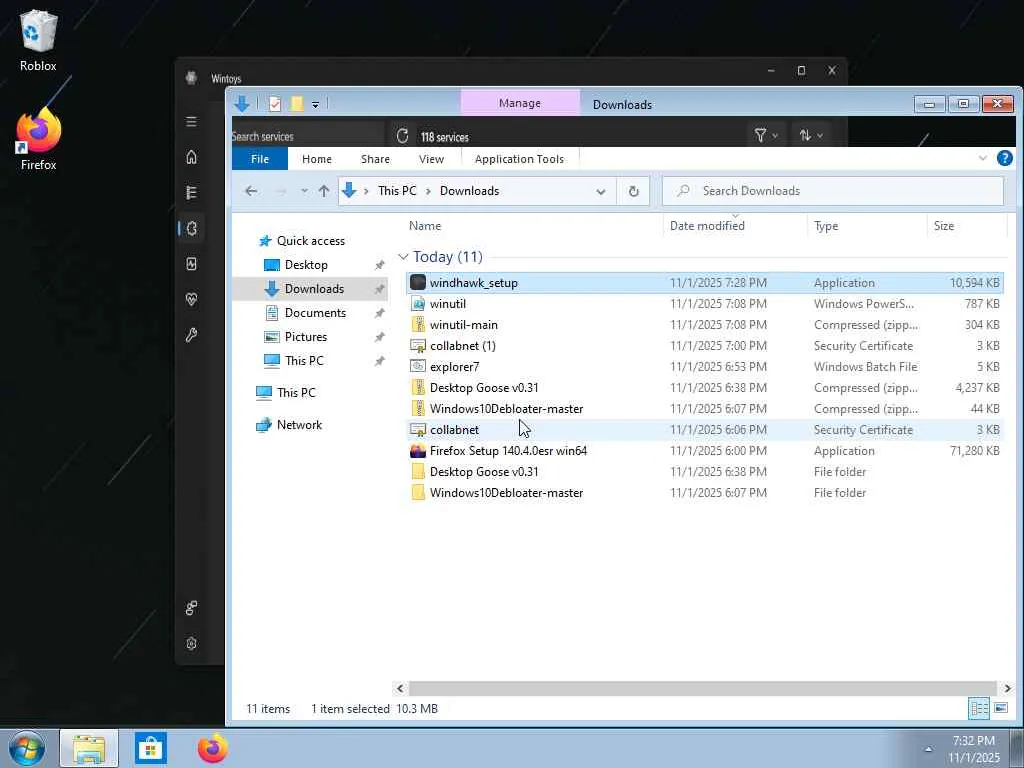The image size is (1024, 768).
Task: Select the Desktop Goose v0.31 zip archive
Action: [x=705, y=387]
